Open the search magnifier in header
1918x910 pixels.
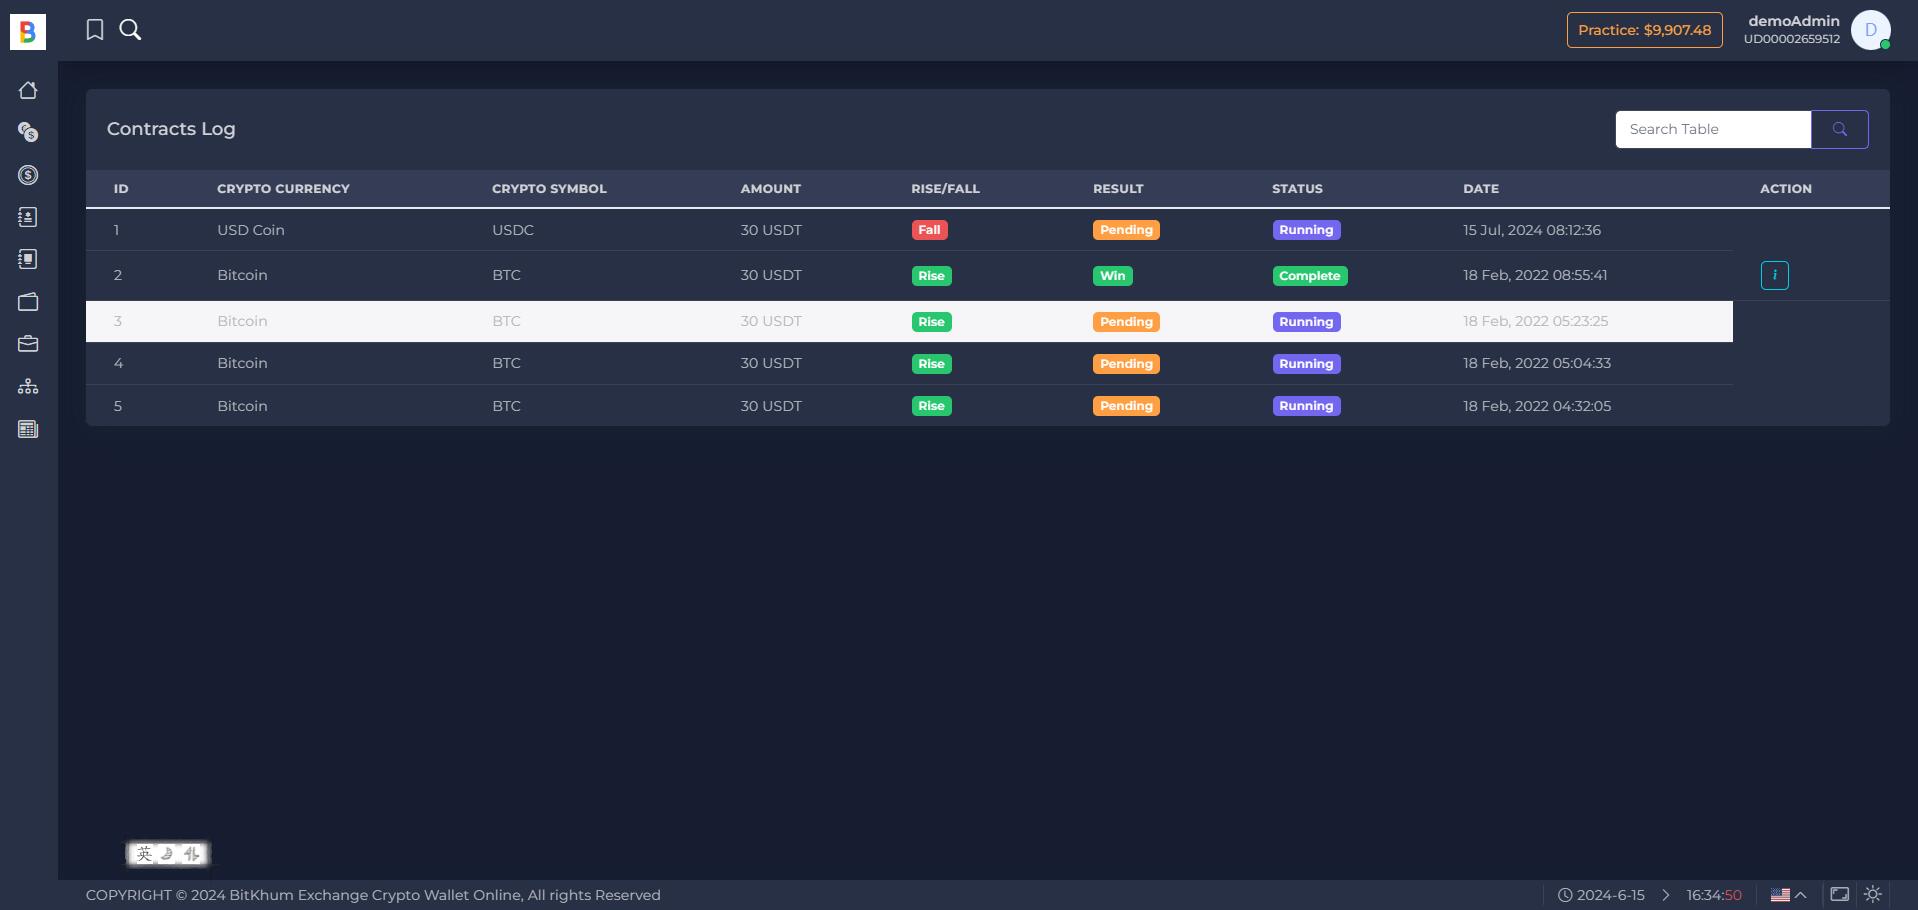[131, 30]
